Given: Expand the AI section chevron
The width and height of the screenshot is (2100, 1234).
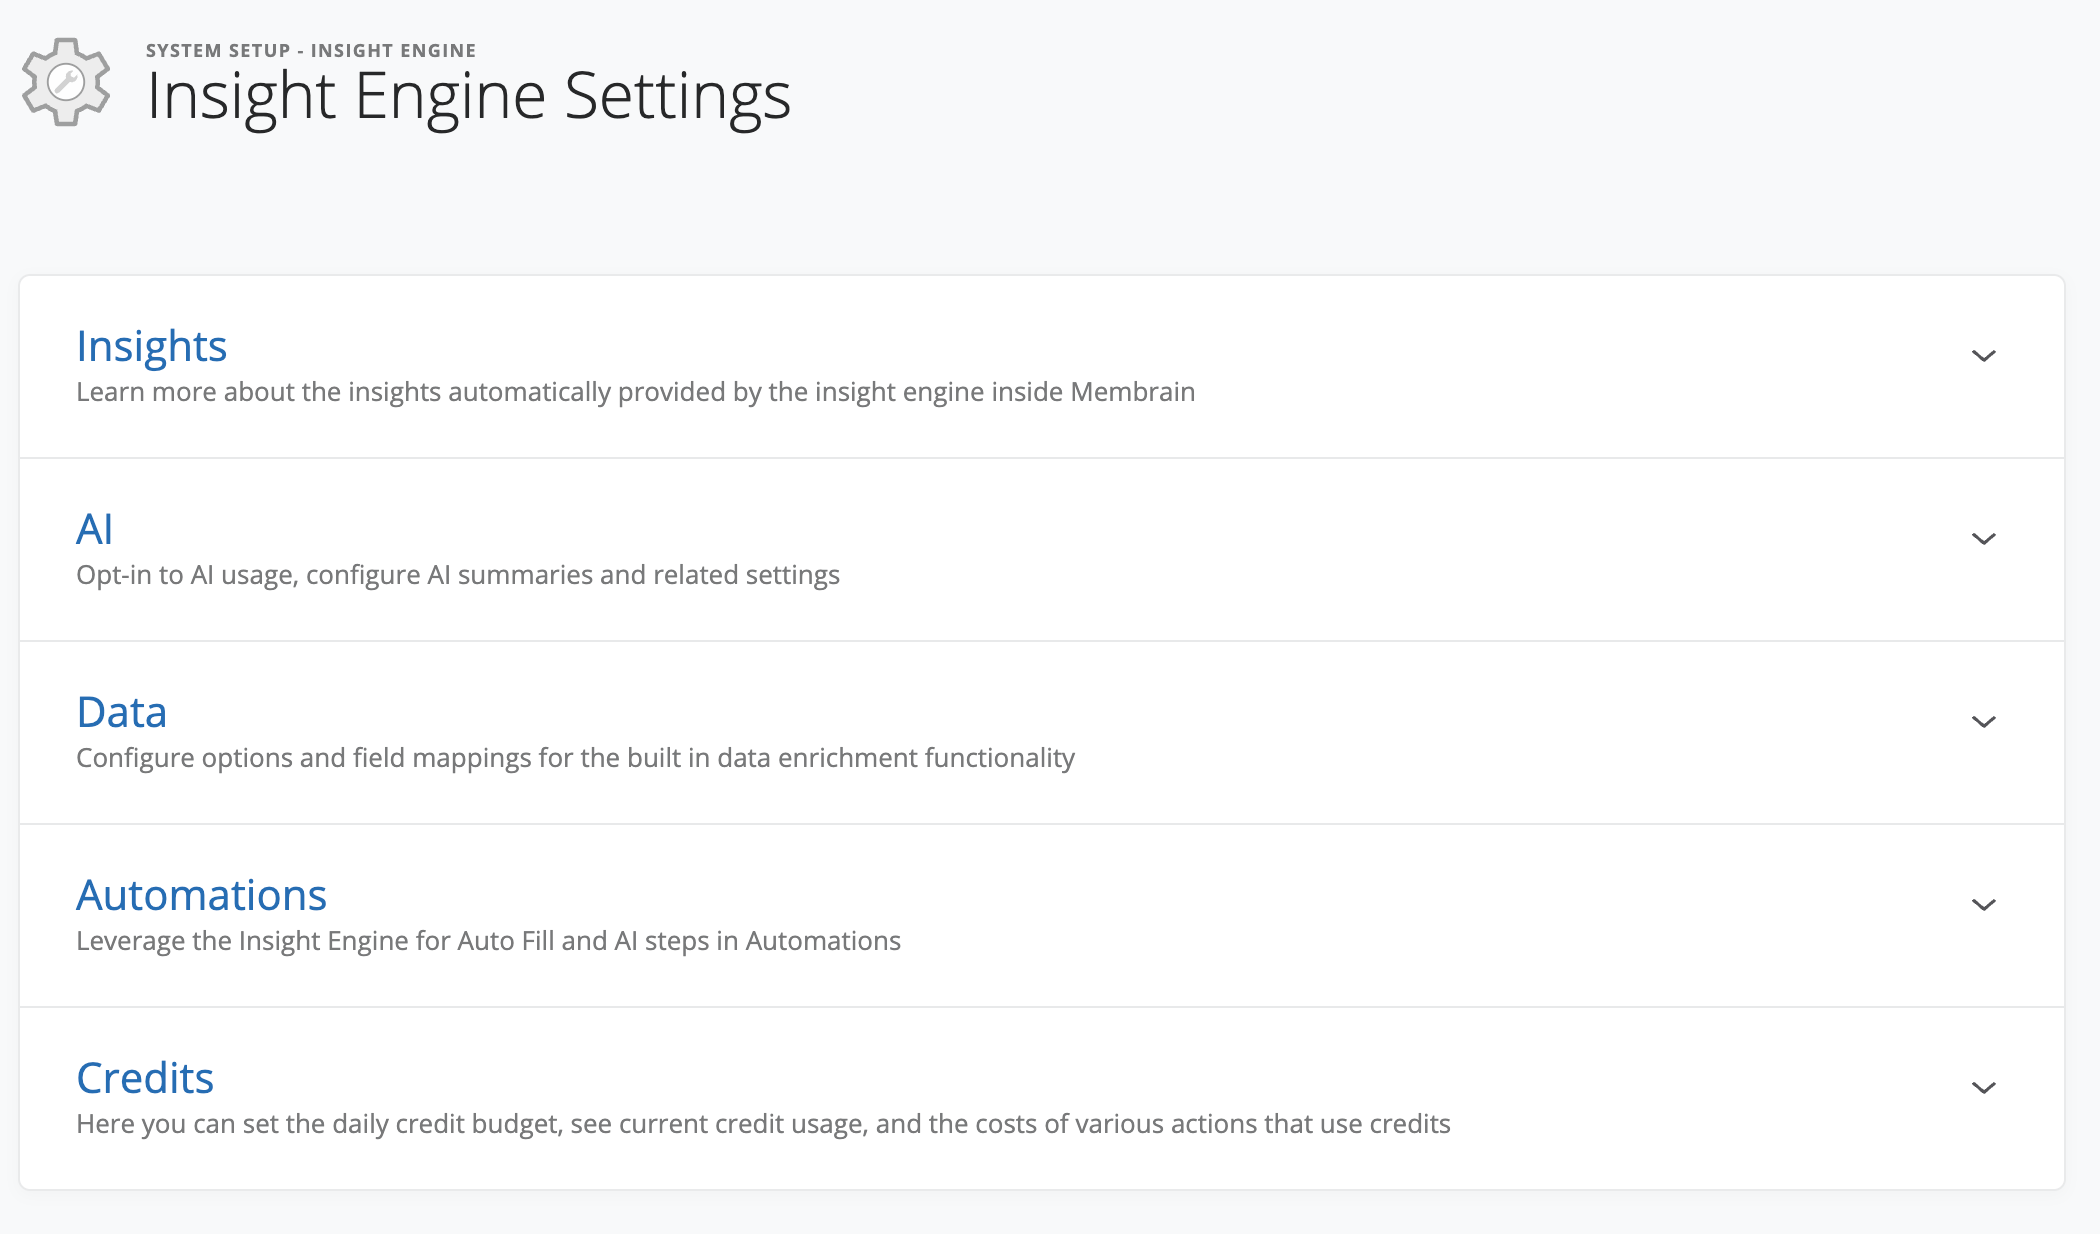Looking at the screenshot, I should point(1983,539).
